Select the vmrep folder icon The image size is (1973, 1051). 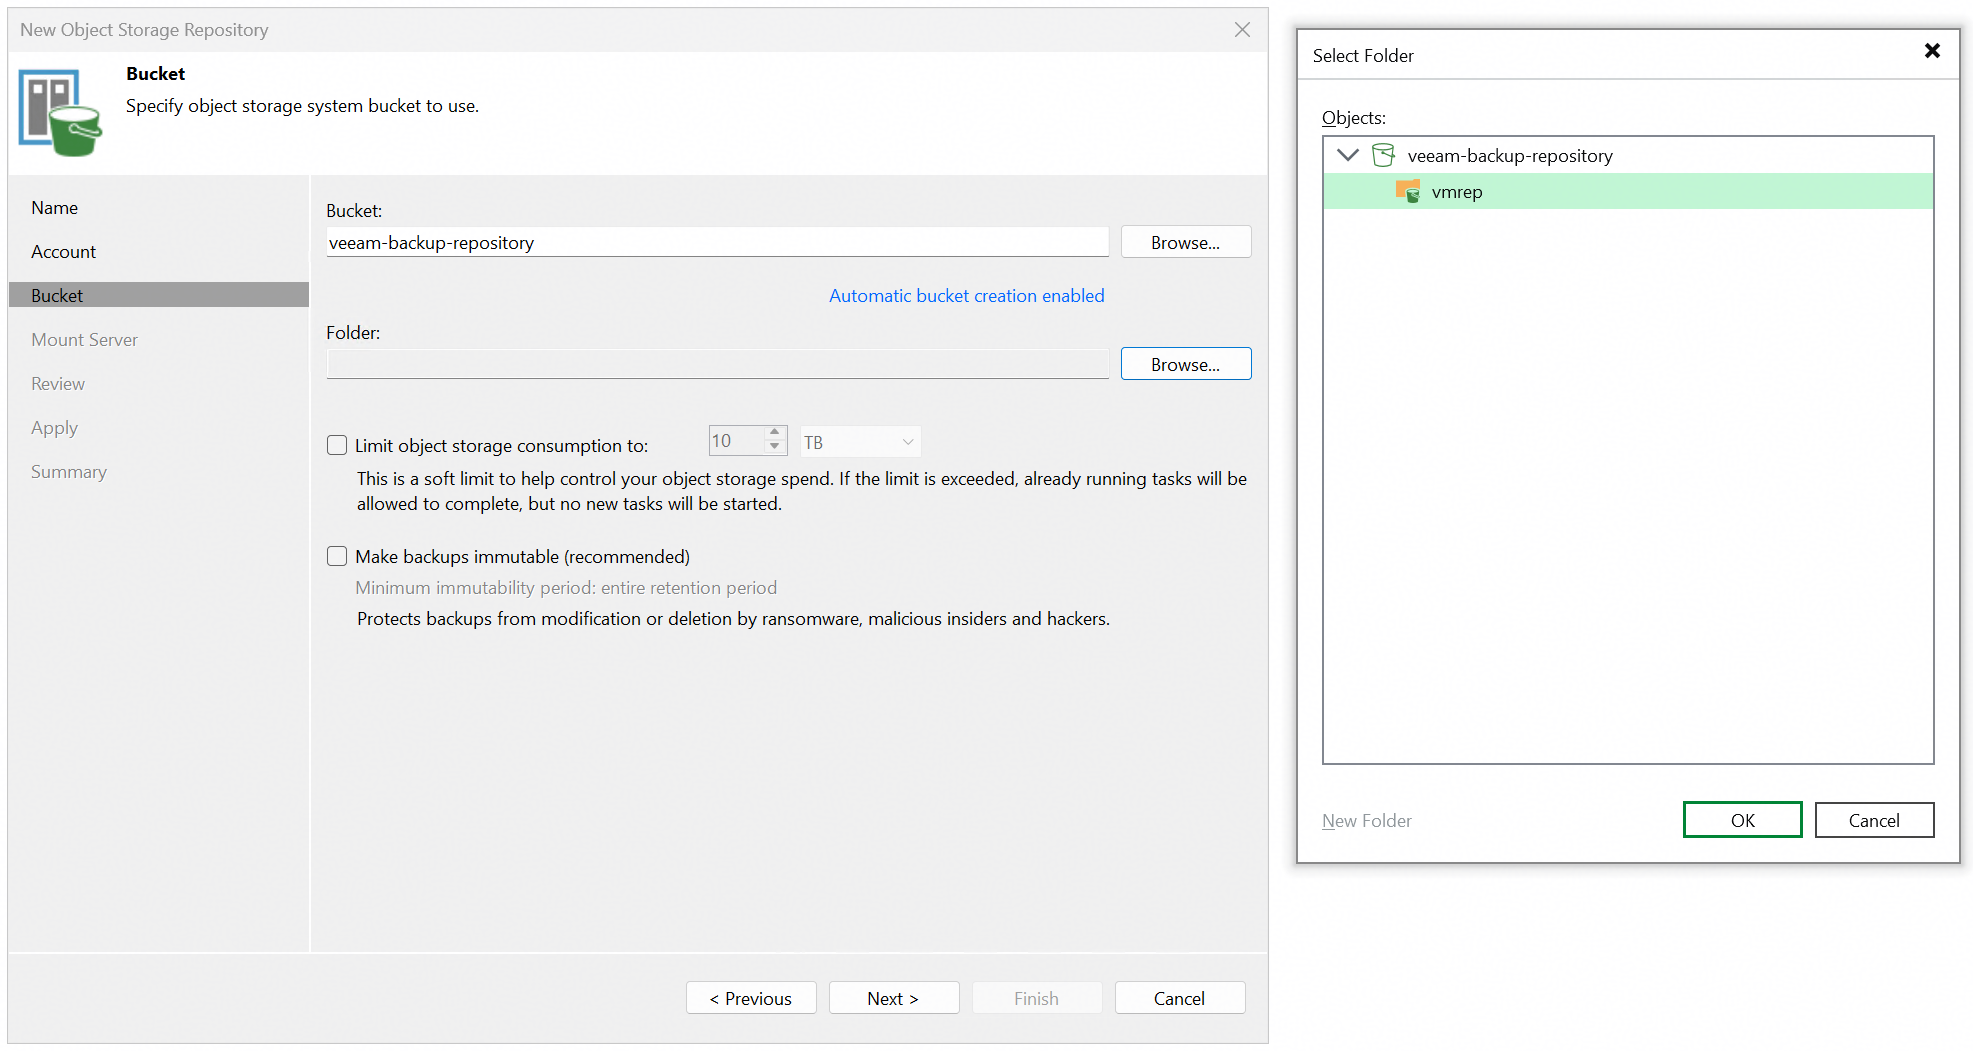(1408, 191)
